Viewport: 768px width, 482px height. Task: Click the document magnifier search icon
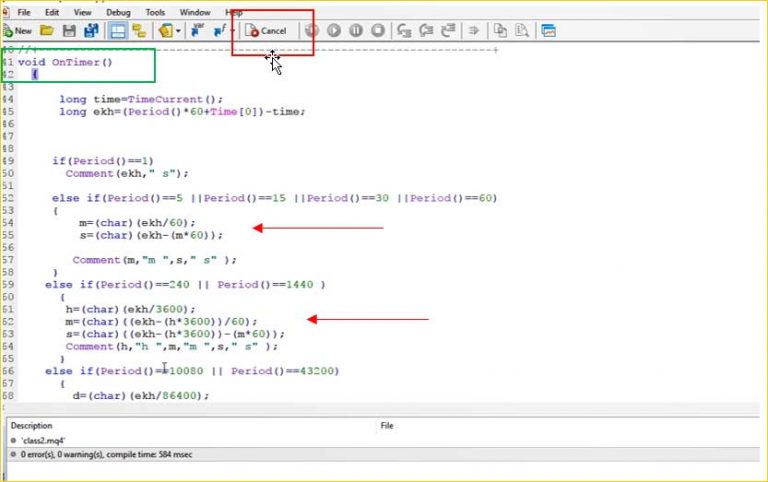pyautogui.click(x=522, y=31)
